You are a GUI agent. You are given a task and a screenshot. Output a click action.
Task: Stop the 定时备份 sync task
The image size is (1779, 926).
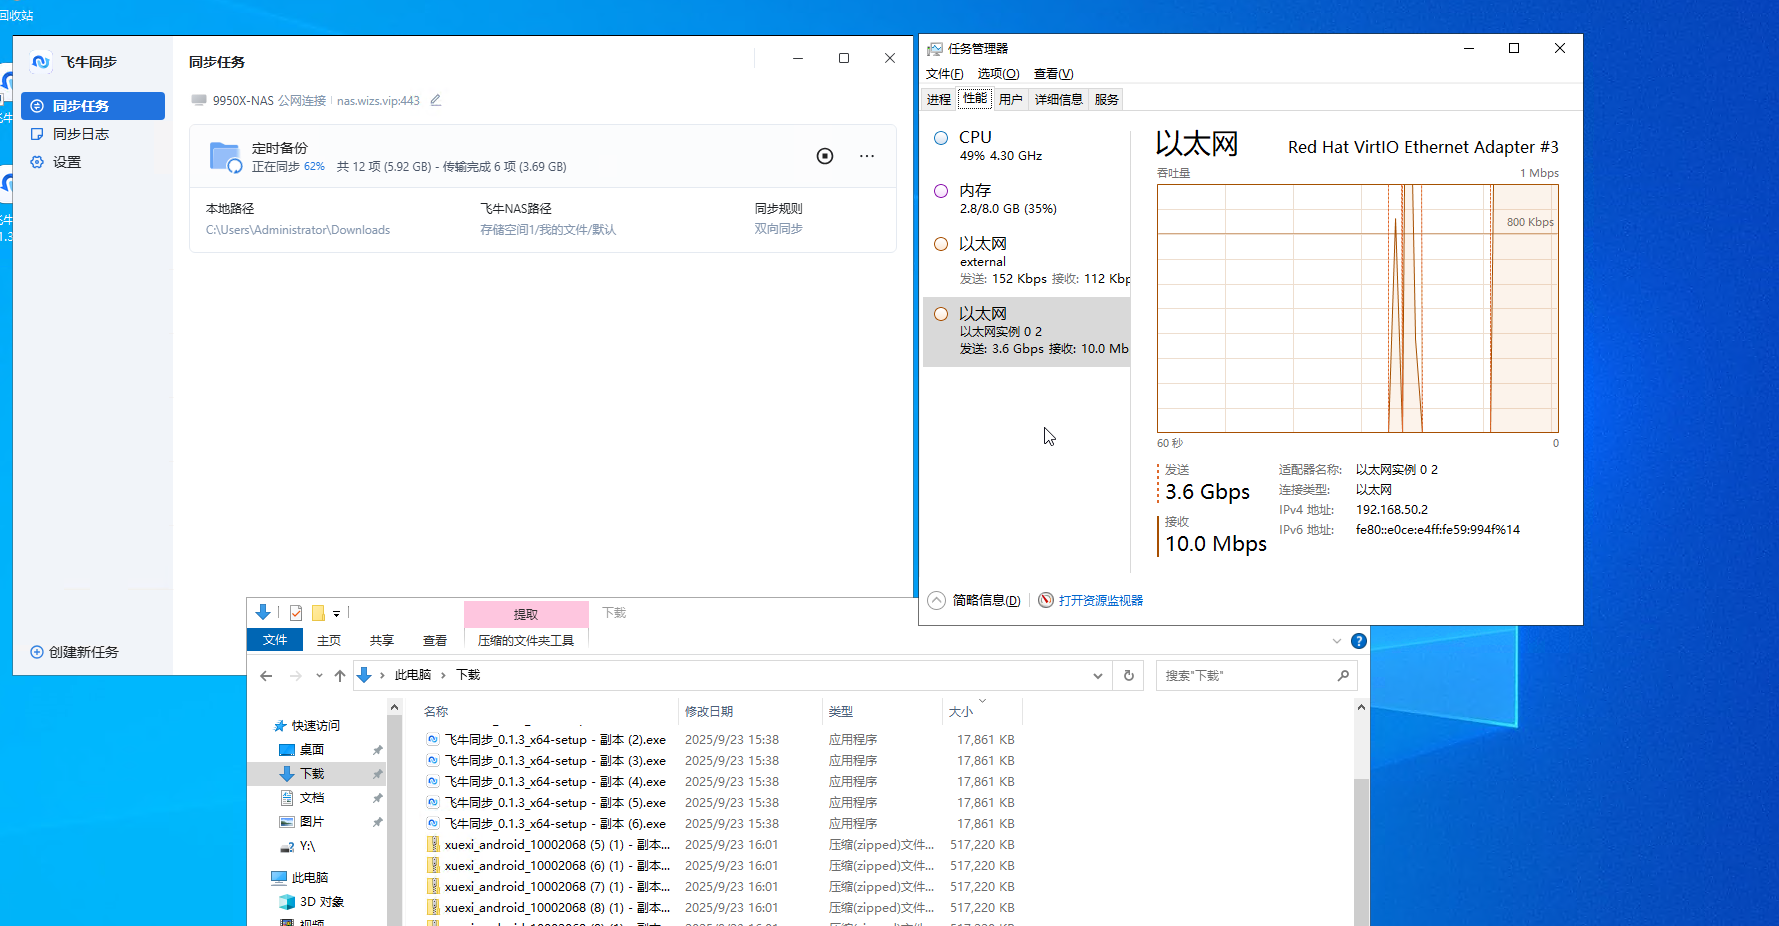(x=825, y=156)
